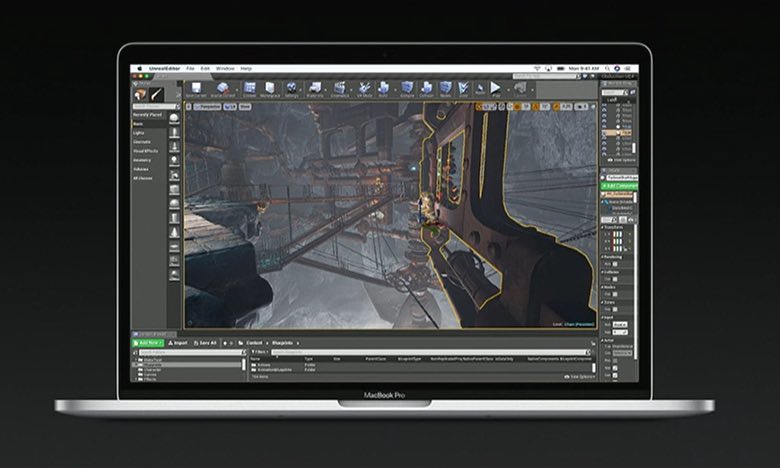Click the Content folder icon in the breadcrumb
Image resolution: width=780 pixels, height=468 pixels.
point(241,343)
